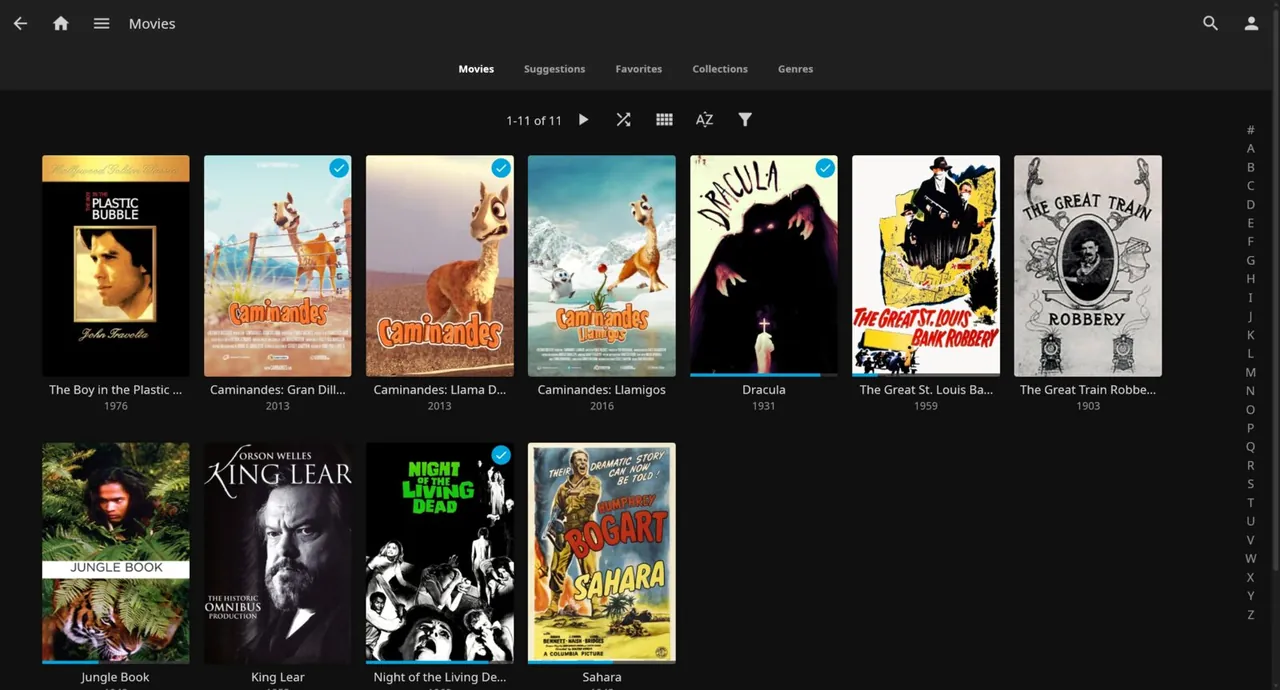Select the Movies tab
The image size is (1280, 690).
coord(476,69)
